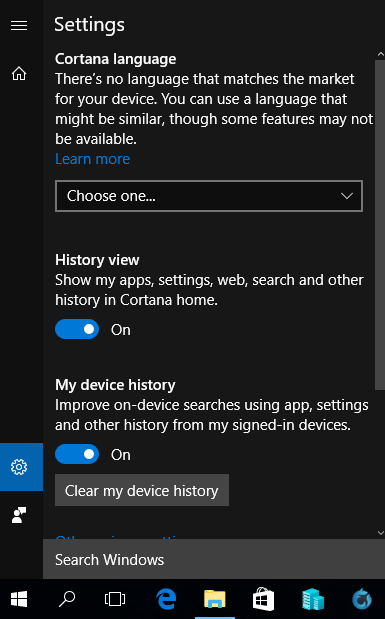Open the Windows Start button
This screenshot has height=619, width=385.
(19, 599)
